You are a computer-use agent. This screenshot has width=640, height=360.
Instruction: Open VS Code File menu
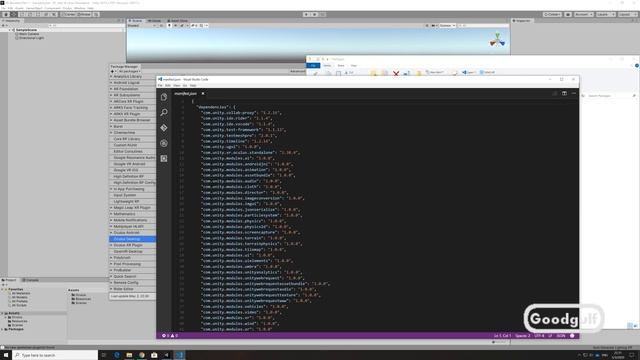point(160,85)
